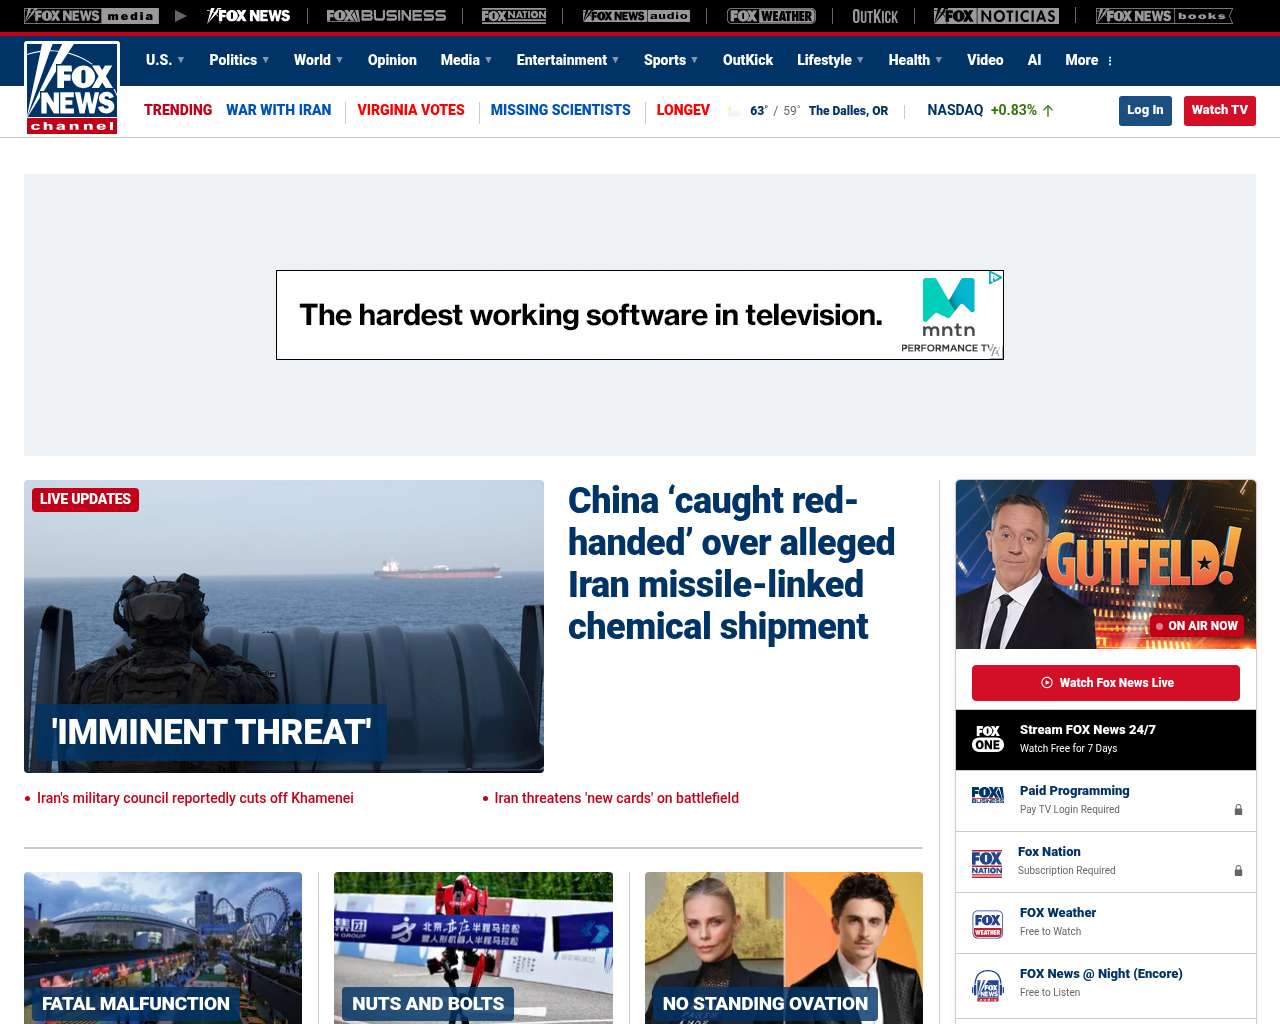Click the Fox News @ Night icon
This screenshot has width=1280, height=1024.
point(988,985)
